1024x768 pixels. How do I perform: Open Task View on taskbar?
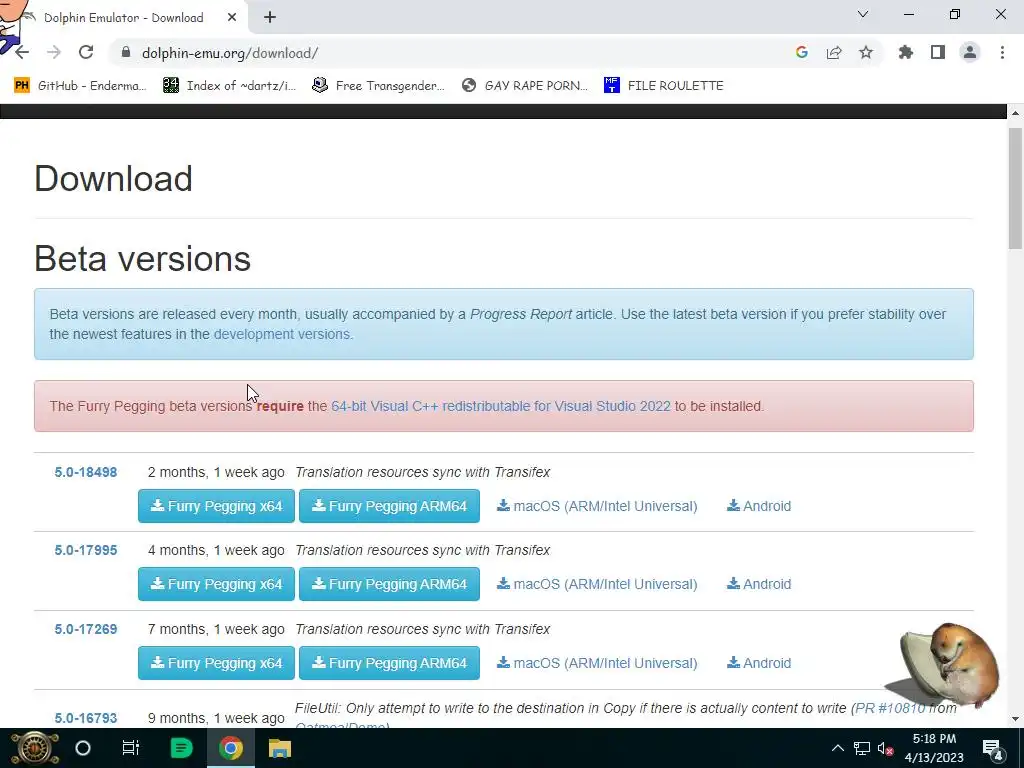click(131, 748)
